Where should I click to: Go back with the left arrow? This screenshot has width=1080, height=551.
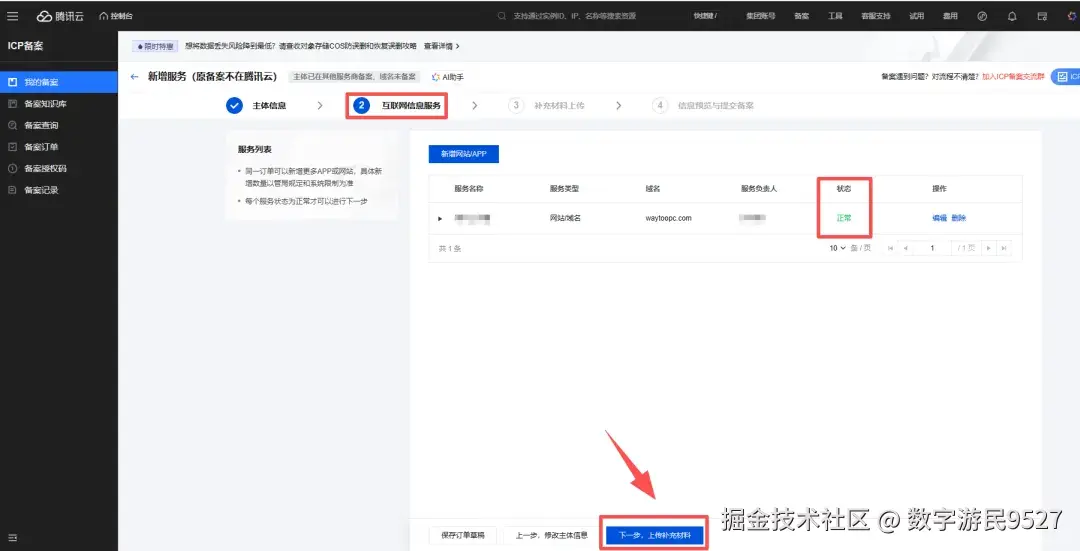134,76
